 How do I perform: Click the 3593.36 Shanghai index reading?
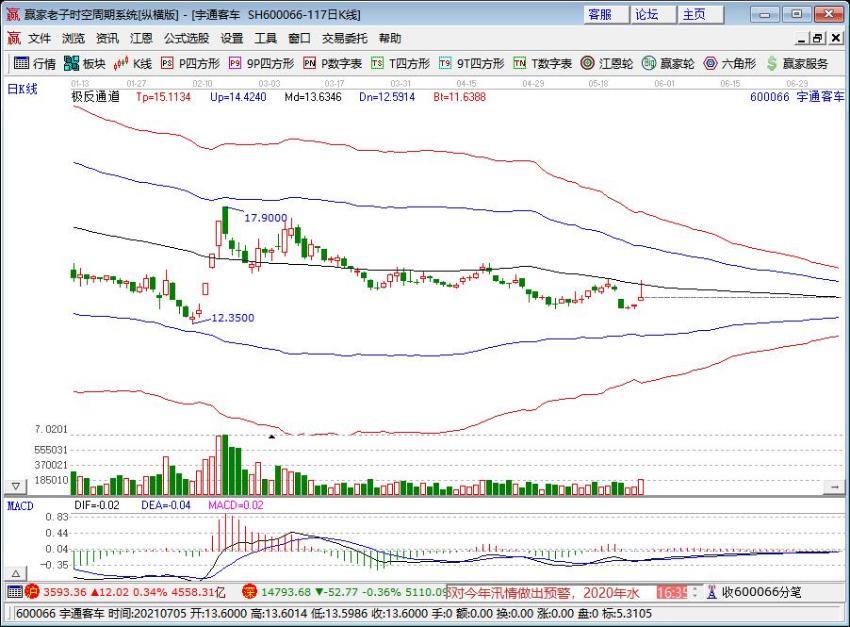pos(65,592)
